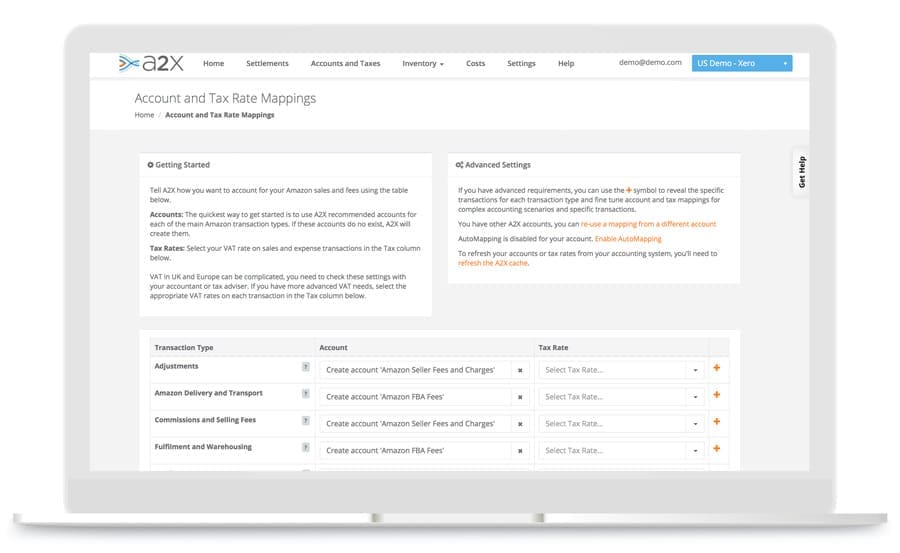Expand Amazon Delivery and Transport plus icon
The image size is (900, 553).
(716, 395)
